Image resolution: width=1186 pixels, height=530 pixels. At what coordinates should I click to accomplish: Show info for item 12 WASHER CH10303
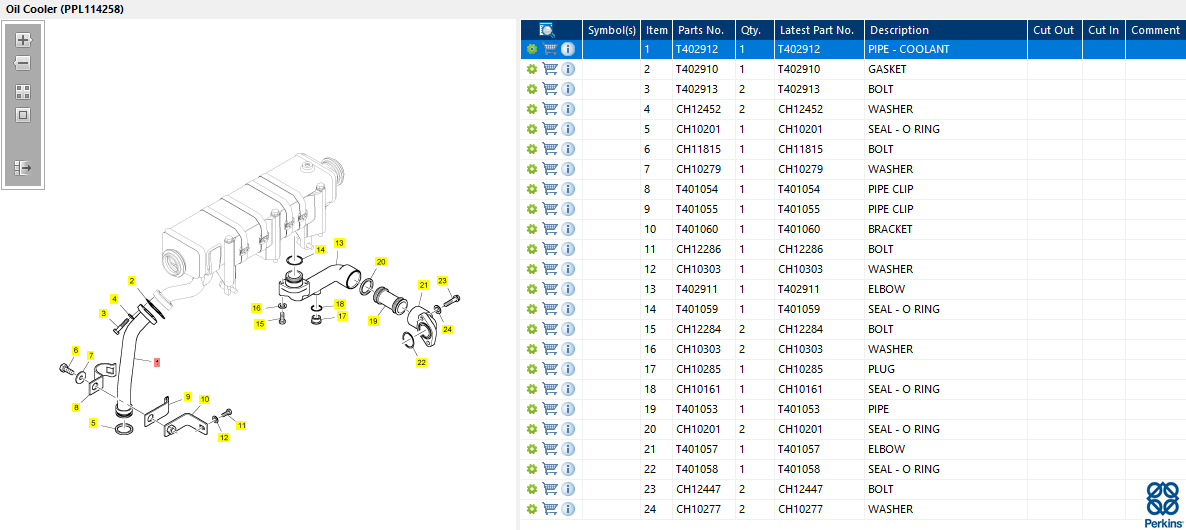[568, 269]
